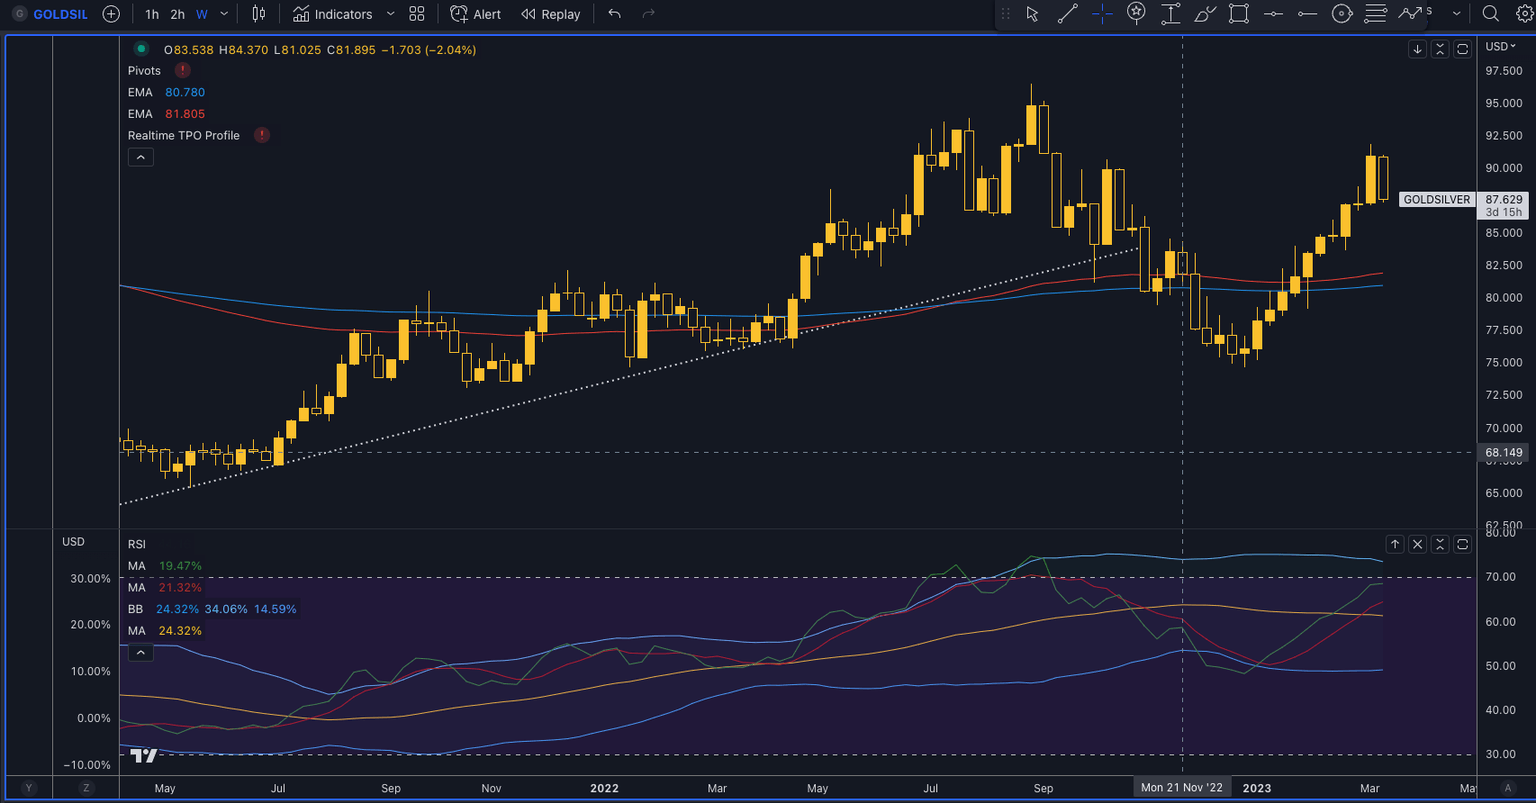The width and height of the screenshot is (1536, 803).
Task: Switch to the 2h timeframe
Action: point(177,14)
